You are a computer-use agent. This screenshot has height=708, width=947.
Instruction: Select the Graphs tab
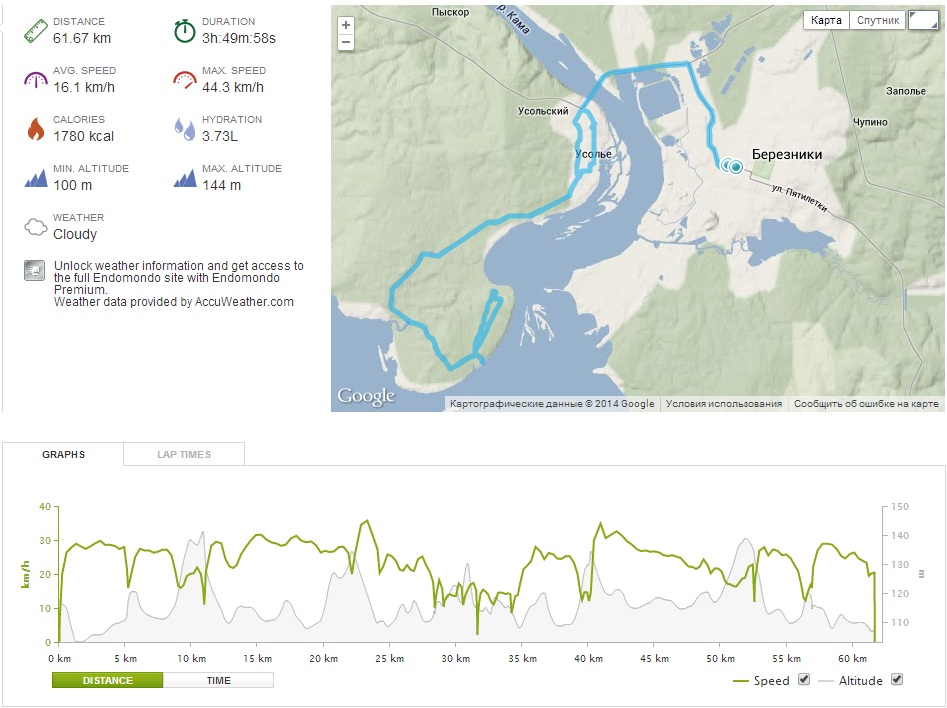click(x=63, y=454)
